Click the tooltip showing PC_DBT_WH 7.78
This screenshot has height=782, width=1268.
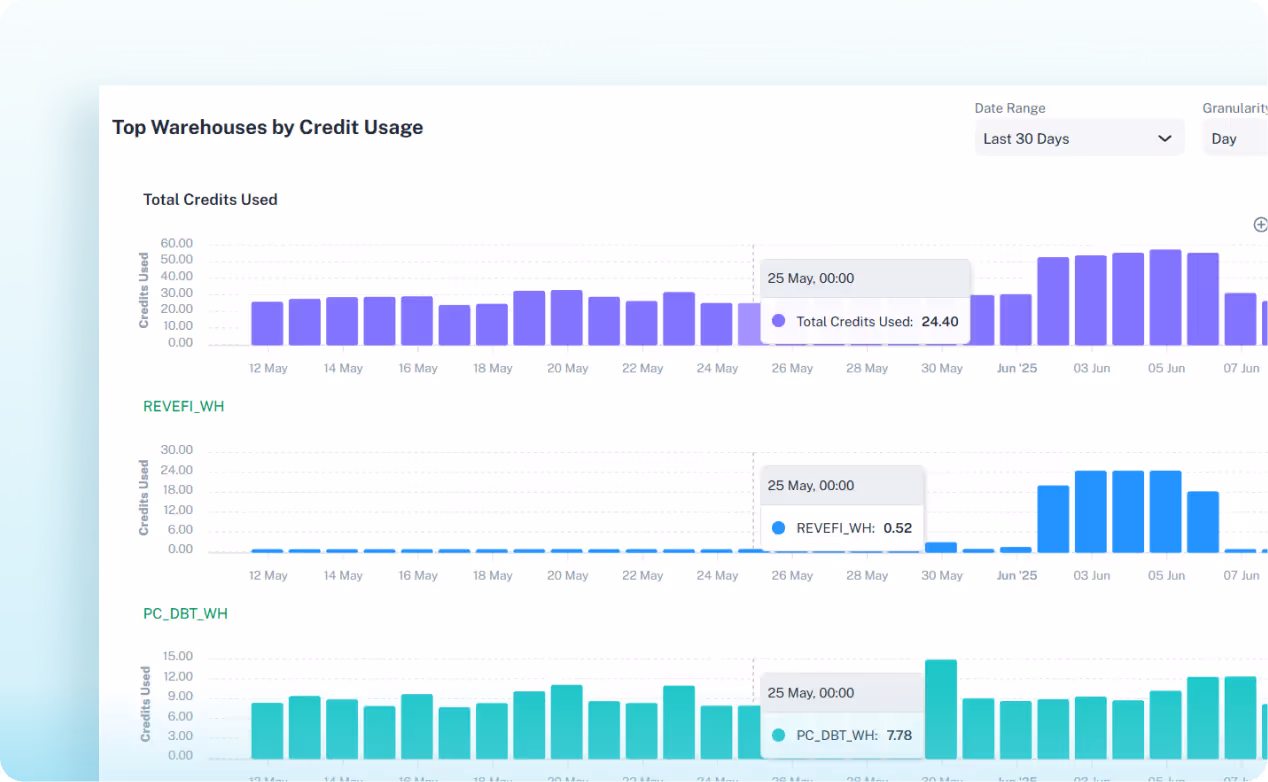click(842, 714)
